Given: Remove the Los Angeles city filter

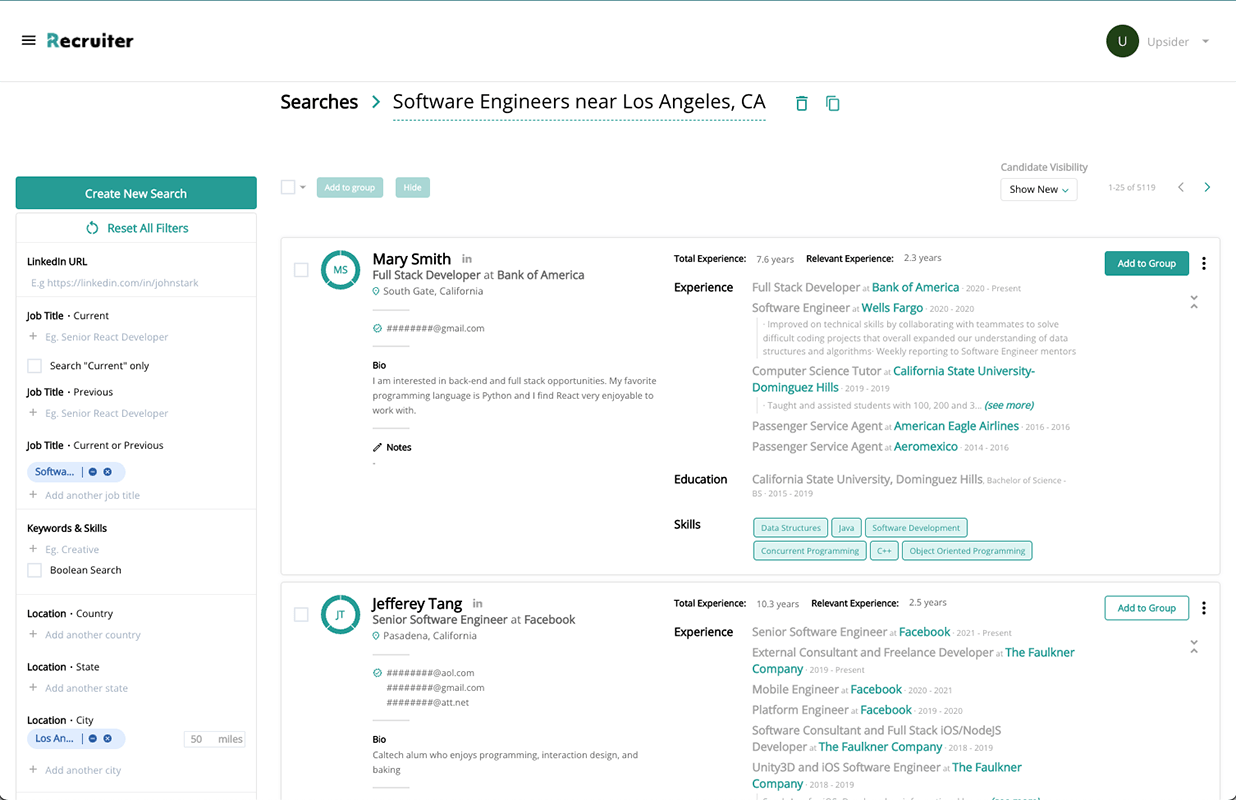Looking at the screenshot, I should [x=108, y=739].
